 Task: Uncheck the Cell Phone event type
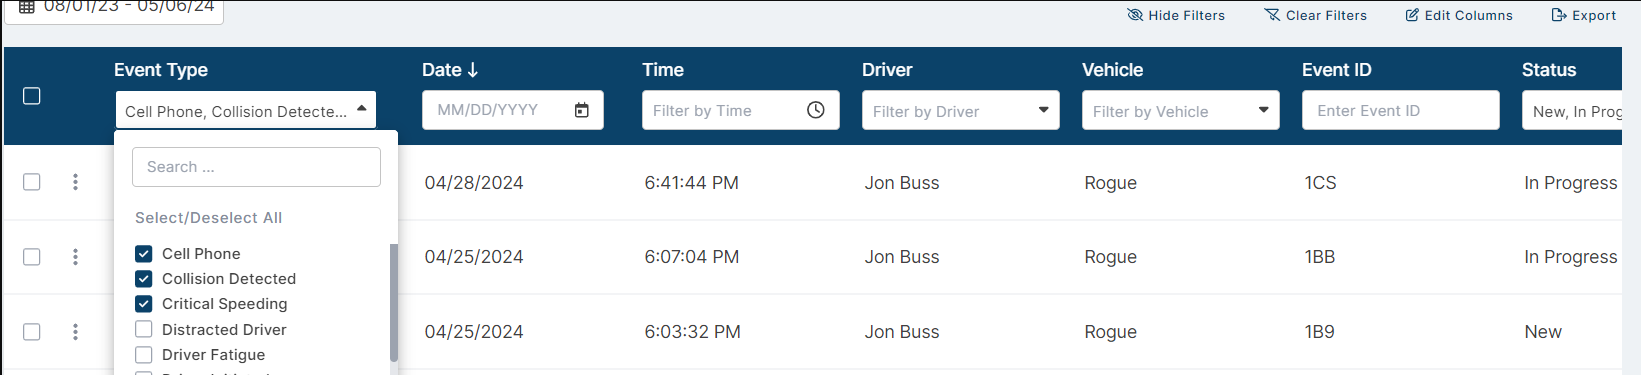(x=144, y=254)
